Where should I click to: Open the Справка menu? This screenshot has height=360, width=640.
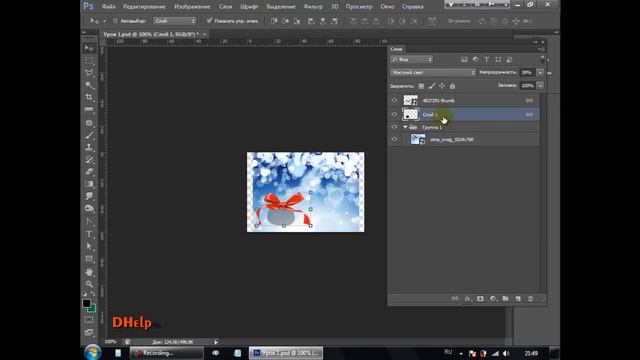(412, 7)
